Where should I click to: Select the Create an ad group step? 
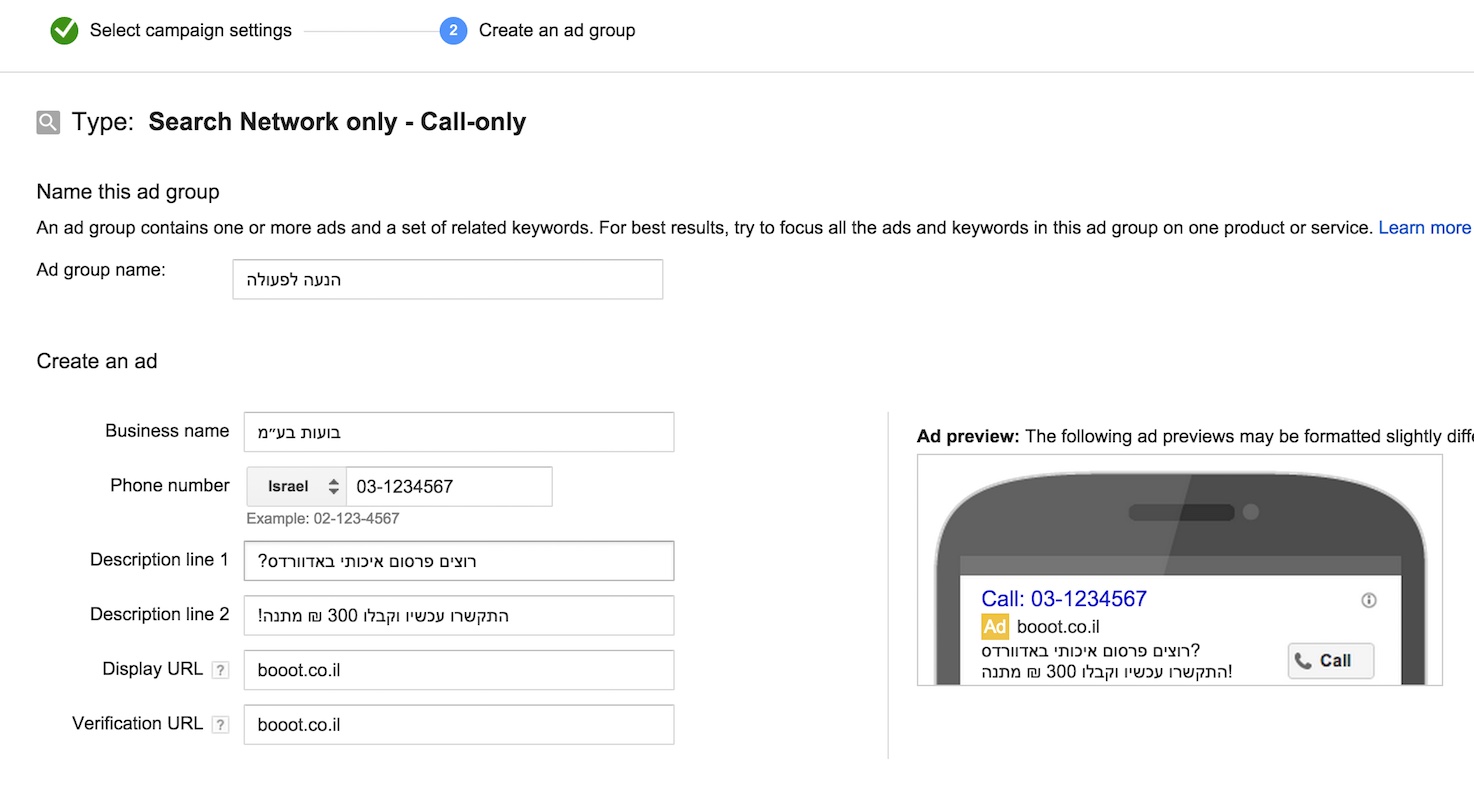click(x=557, y=30)
